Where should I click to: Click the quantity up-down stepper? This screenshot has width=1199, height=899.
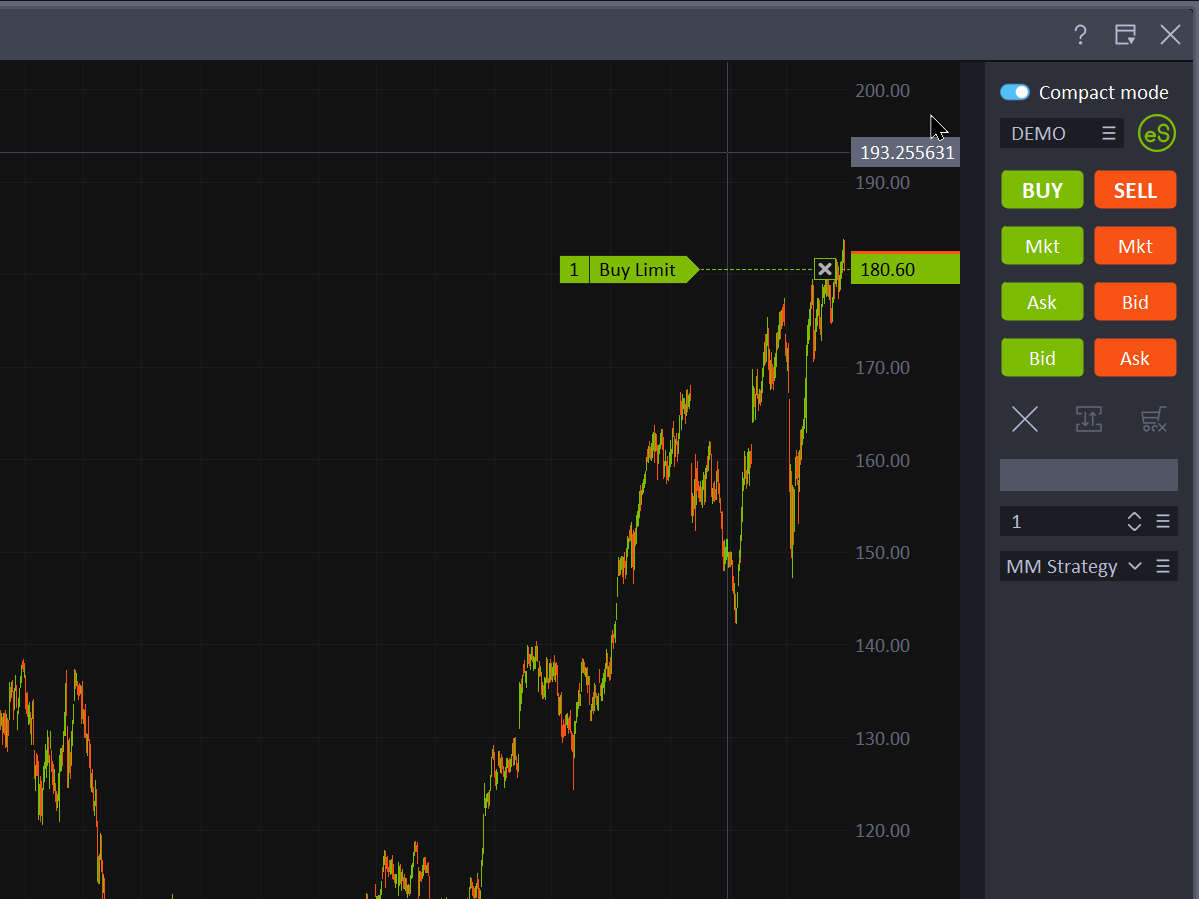(1134, 521)
